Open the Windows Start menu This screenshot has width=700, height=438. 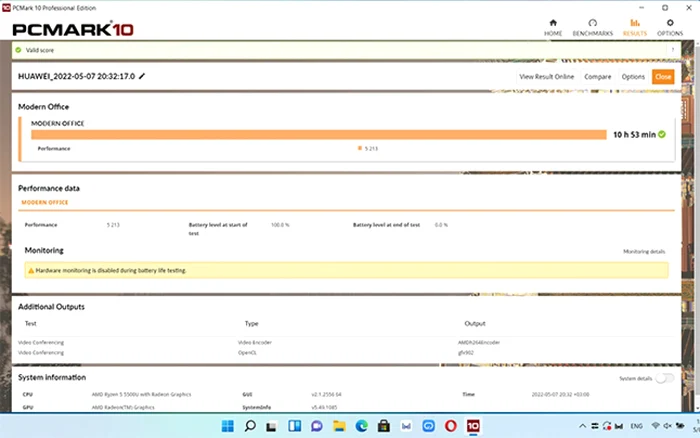(228, 426)
